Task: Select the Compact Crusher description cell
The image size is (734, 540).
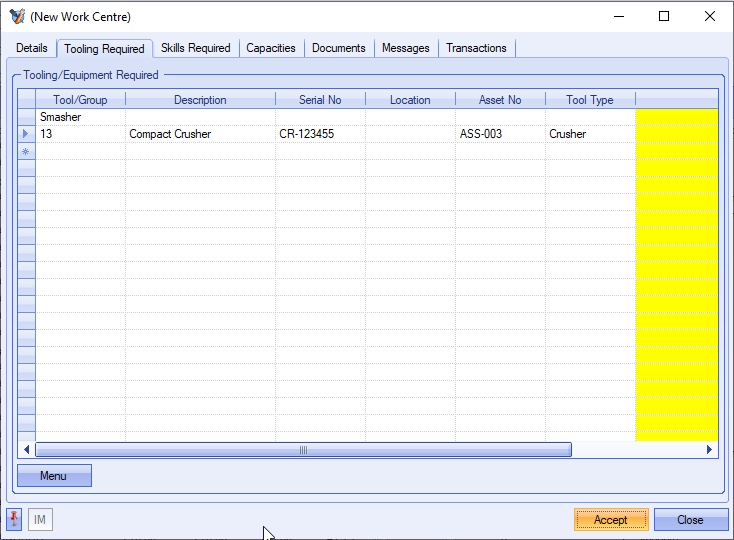Action: pyautogui.click(x=200, y=134)
